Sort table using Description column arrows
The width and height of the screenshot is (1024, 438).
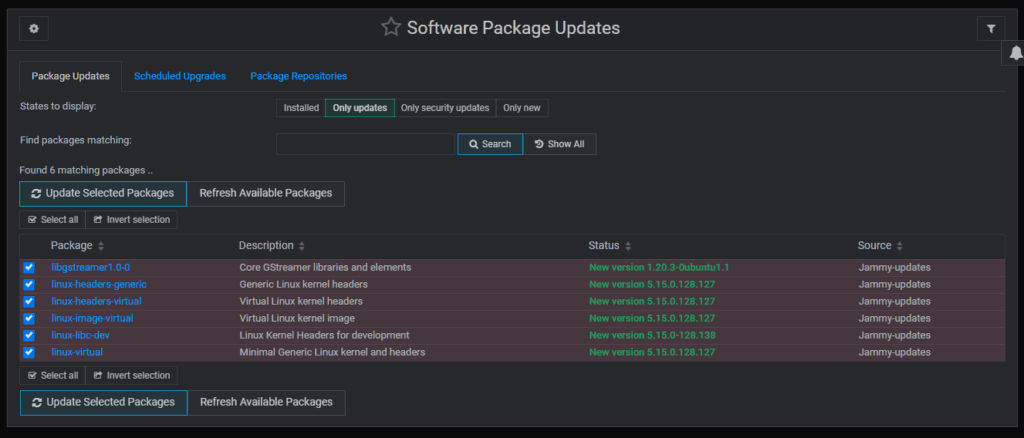click(302, 246)
